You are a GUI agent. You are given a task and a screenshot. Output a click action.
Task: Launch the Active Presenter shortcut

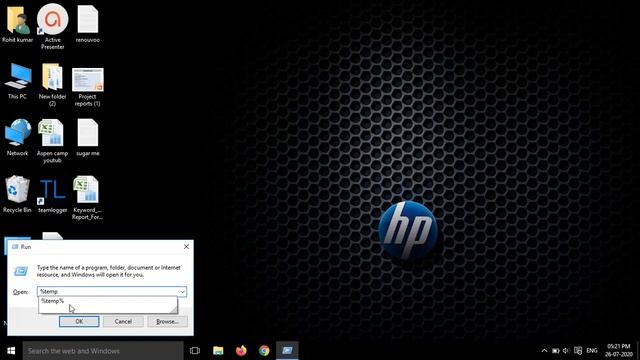click(53, 19)
